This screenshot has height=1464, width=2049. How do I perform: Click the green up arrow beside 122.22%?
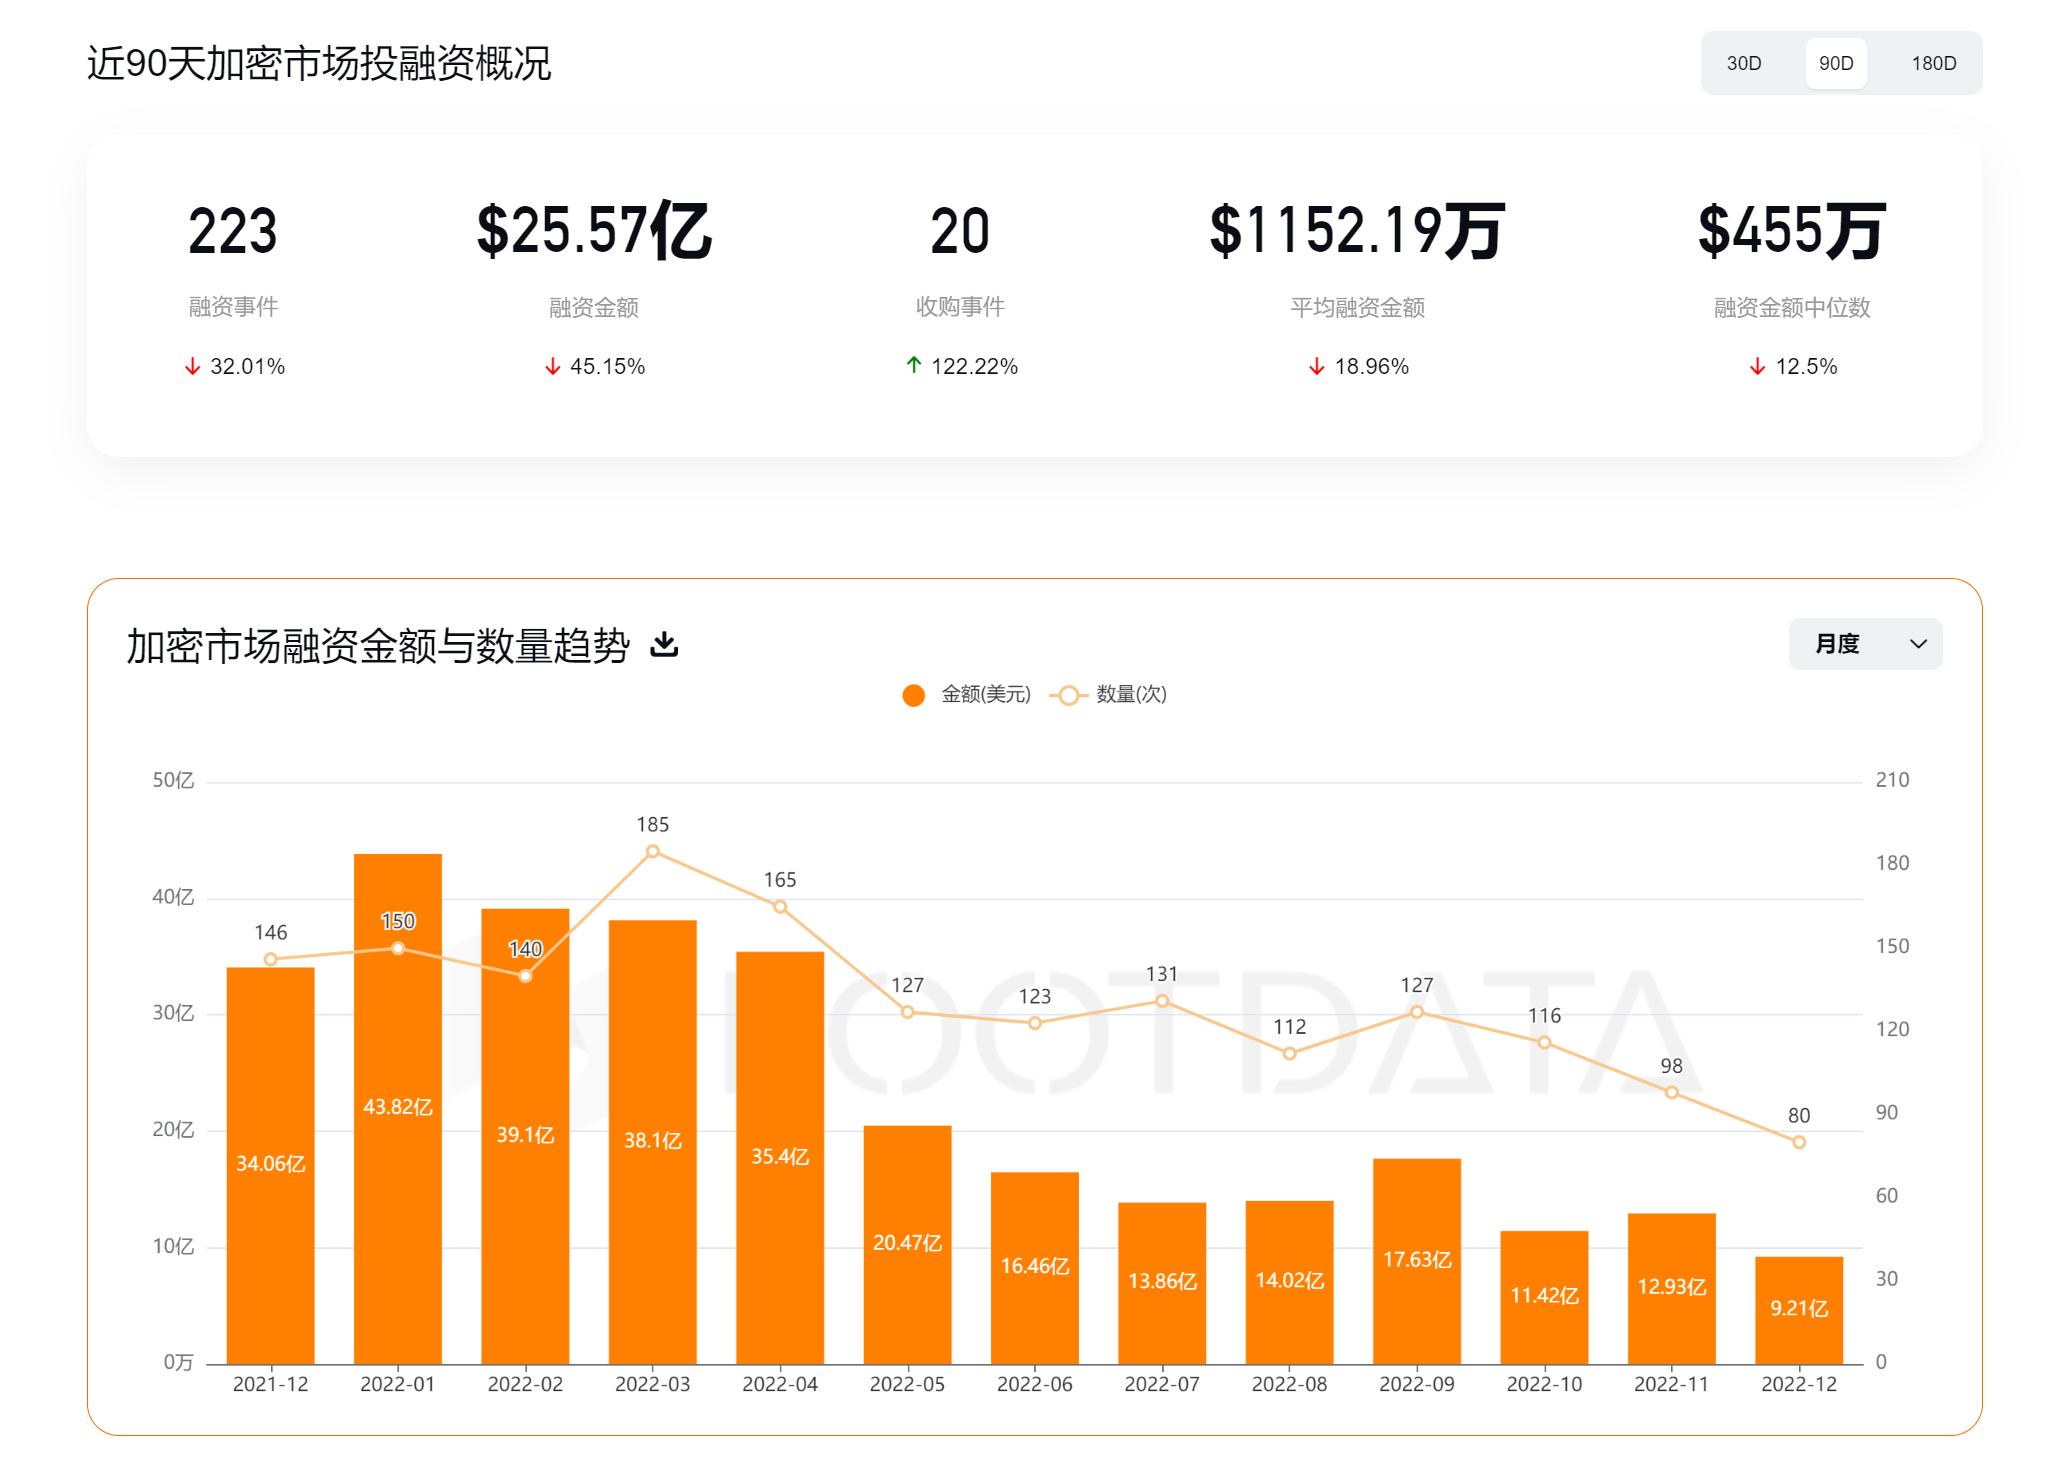(x=913, y=366)
